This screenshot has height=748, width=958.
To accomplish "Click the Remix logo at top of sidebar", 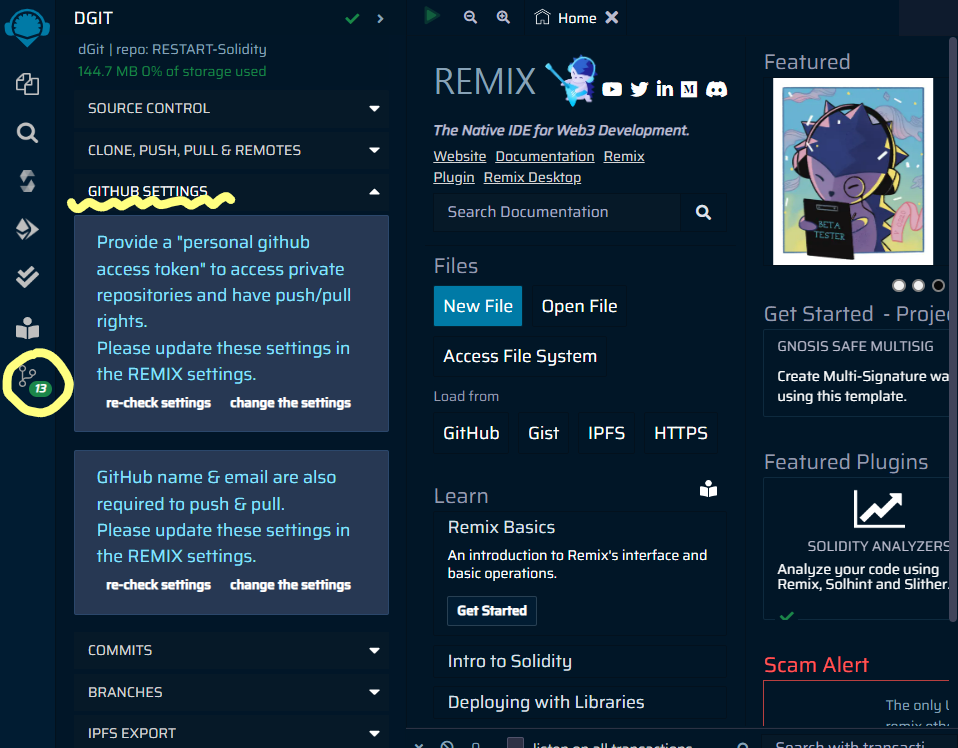I will tap(27, 28).
